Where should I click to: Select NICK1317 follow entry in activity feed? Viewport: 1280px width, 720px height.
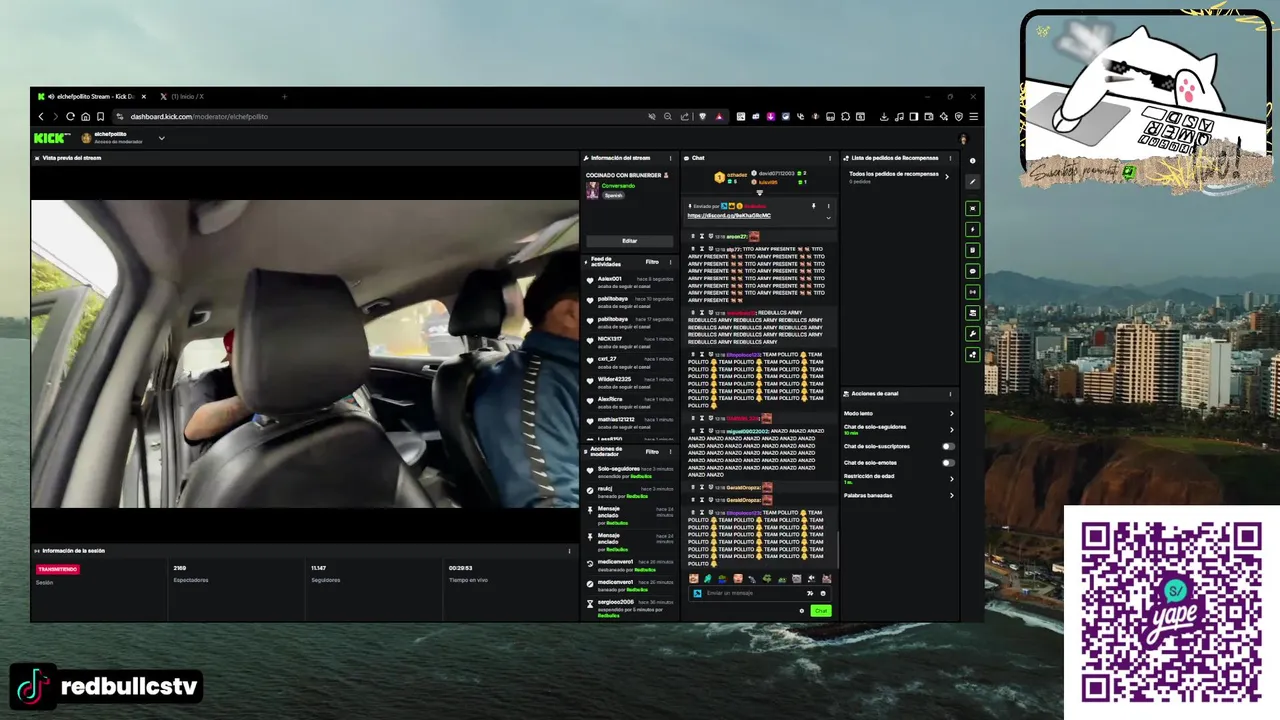630,342
